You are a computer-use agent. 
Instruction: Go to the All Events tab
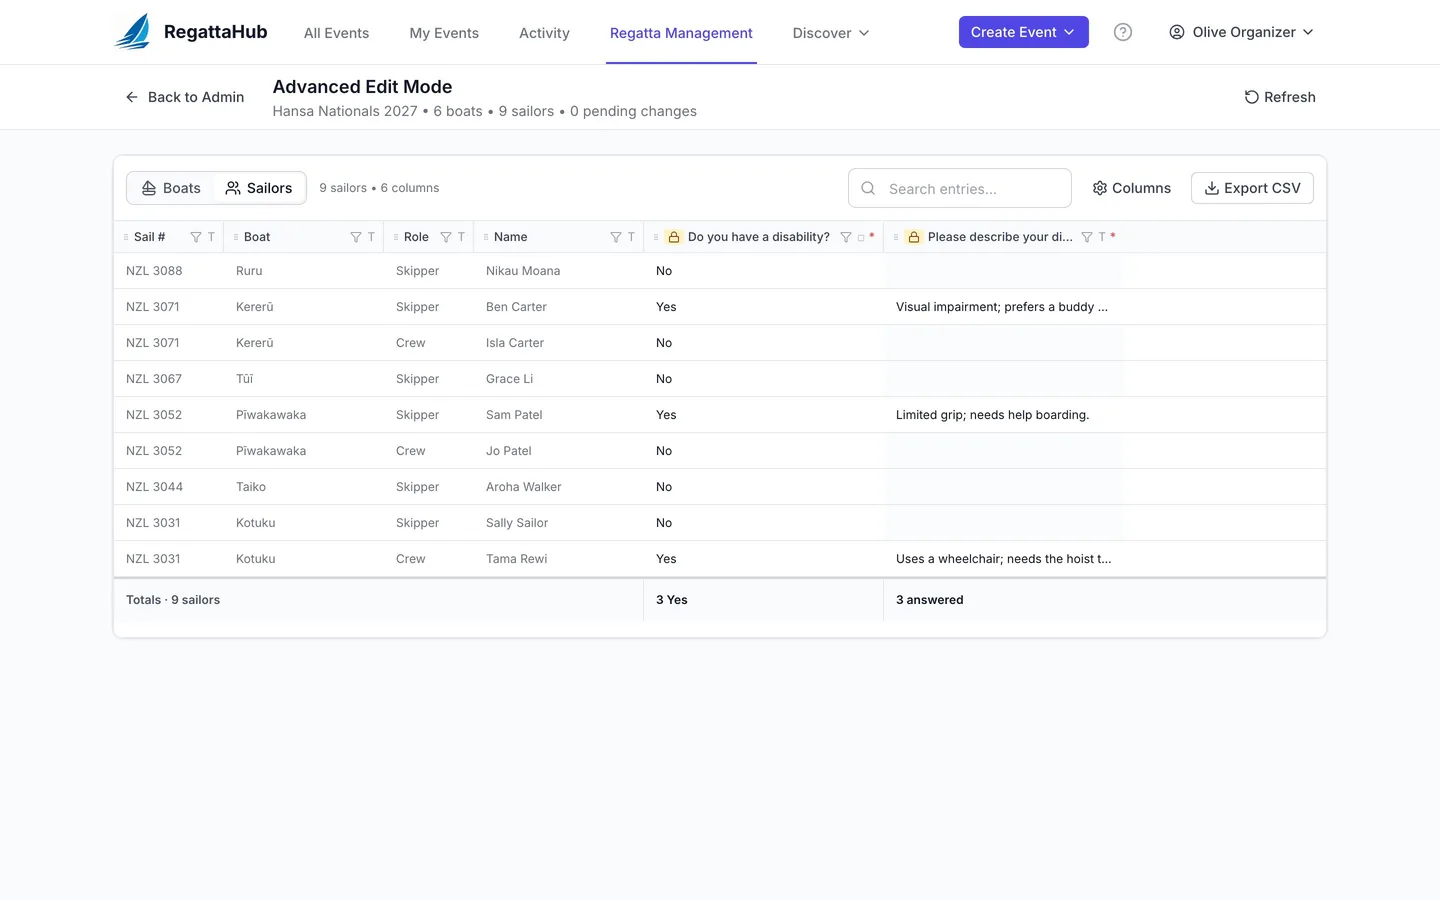[336, 33]
